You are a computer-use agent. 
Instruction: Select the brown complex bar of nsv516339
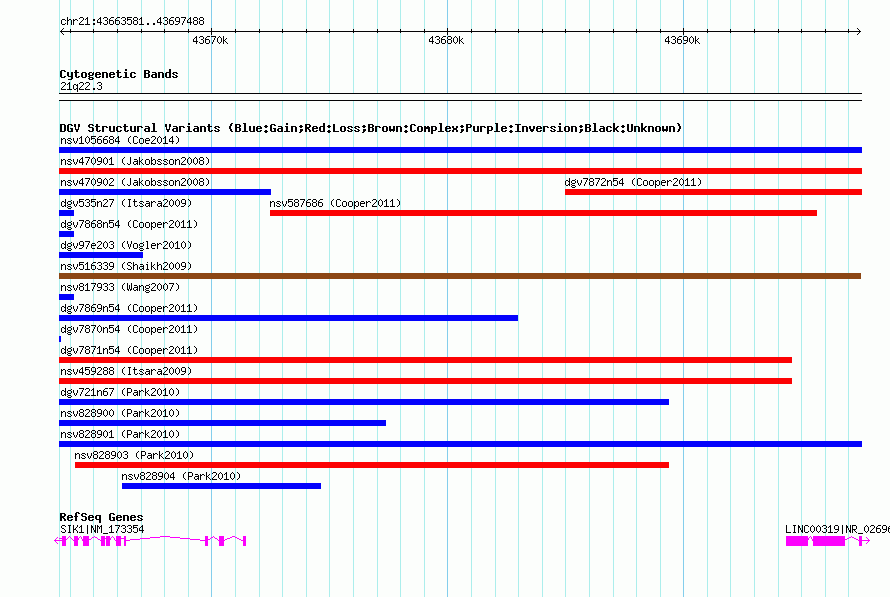click(x=460, y=276)
